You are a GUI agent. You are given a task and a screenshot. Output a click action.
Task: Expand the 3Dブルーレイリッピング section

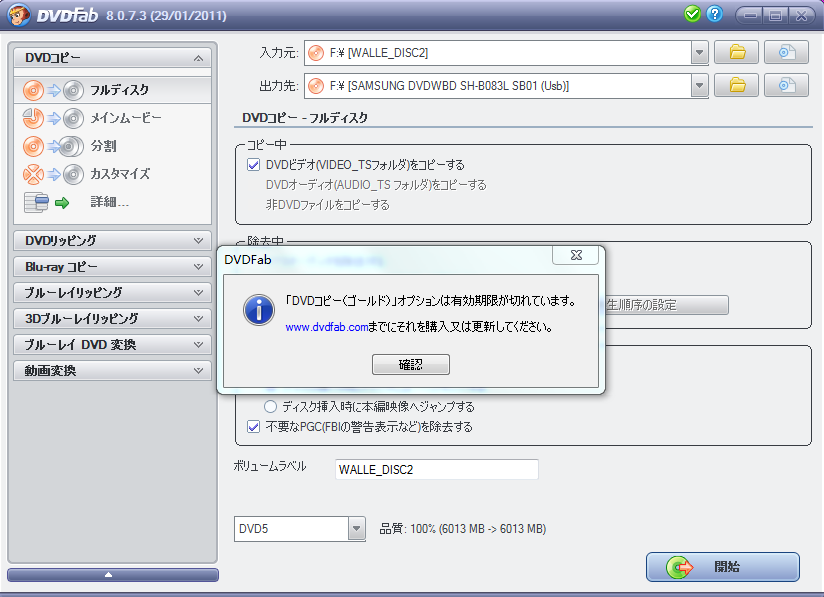pos(112,318)
